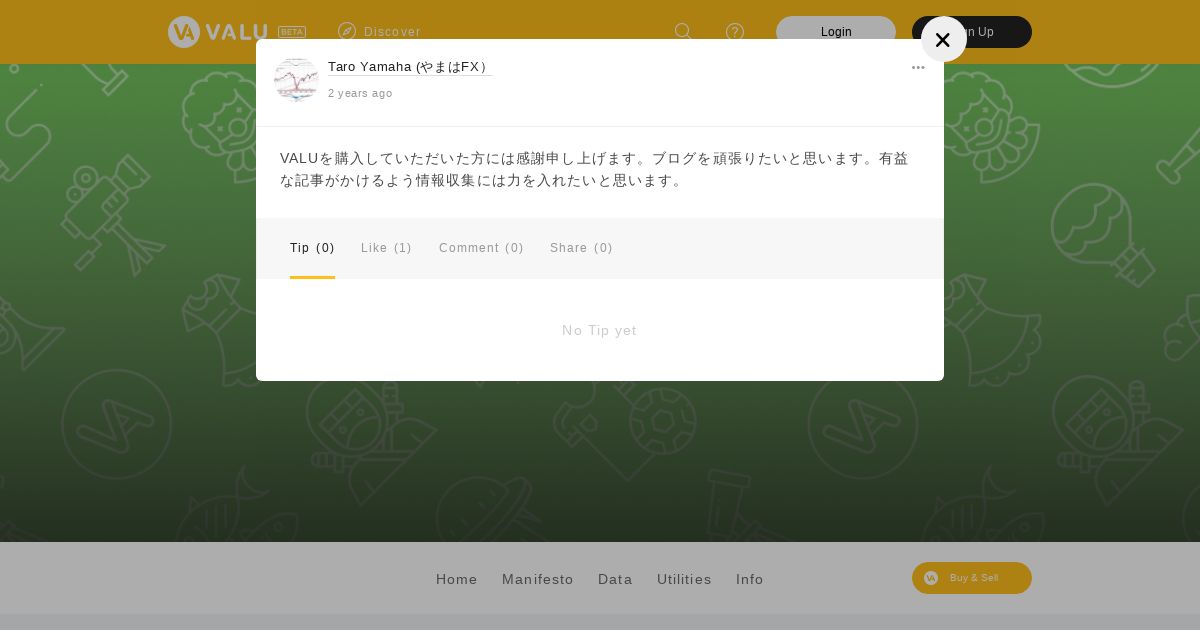Image resolution: width=1200 pixels, height=630 pixels.
Task: Open the Home footer link
Action: (457, 579)
